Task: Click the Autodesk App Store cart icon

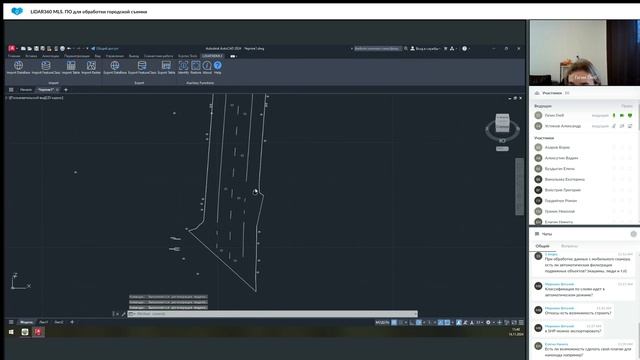Action: (446, 49)
